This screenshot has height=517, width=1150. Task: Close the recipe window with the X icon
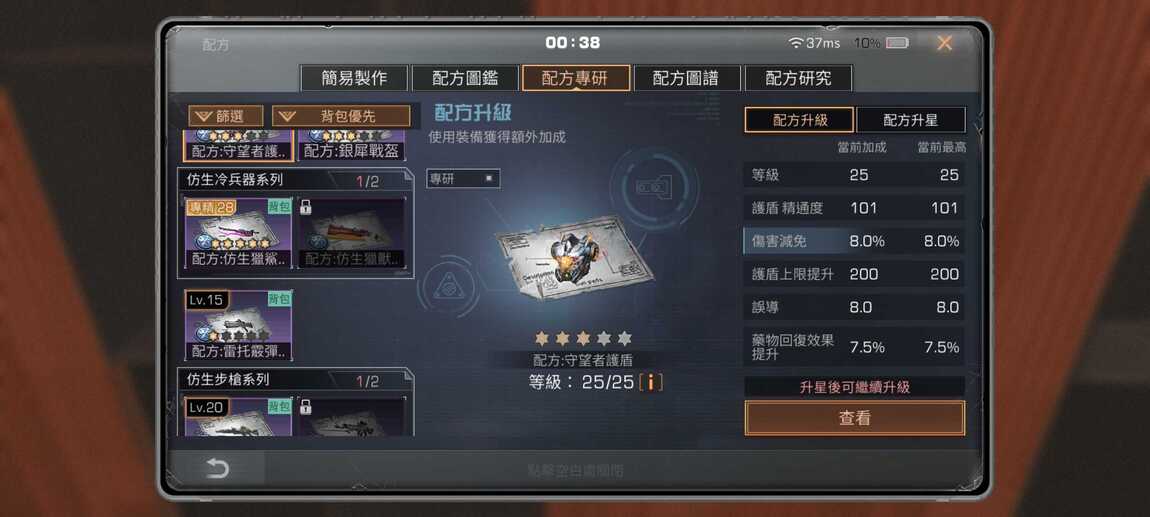click(944, 43)
